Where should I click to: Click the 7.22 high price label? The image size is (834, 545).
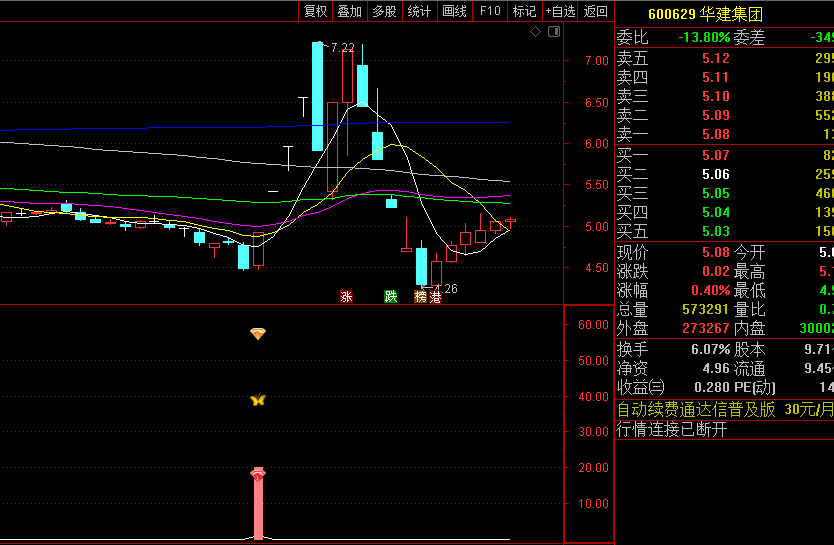[x=343, y=48]
